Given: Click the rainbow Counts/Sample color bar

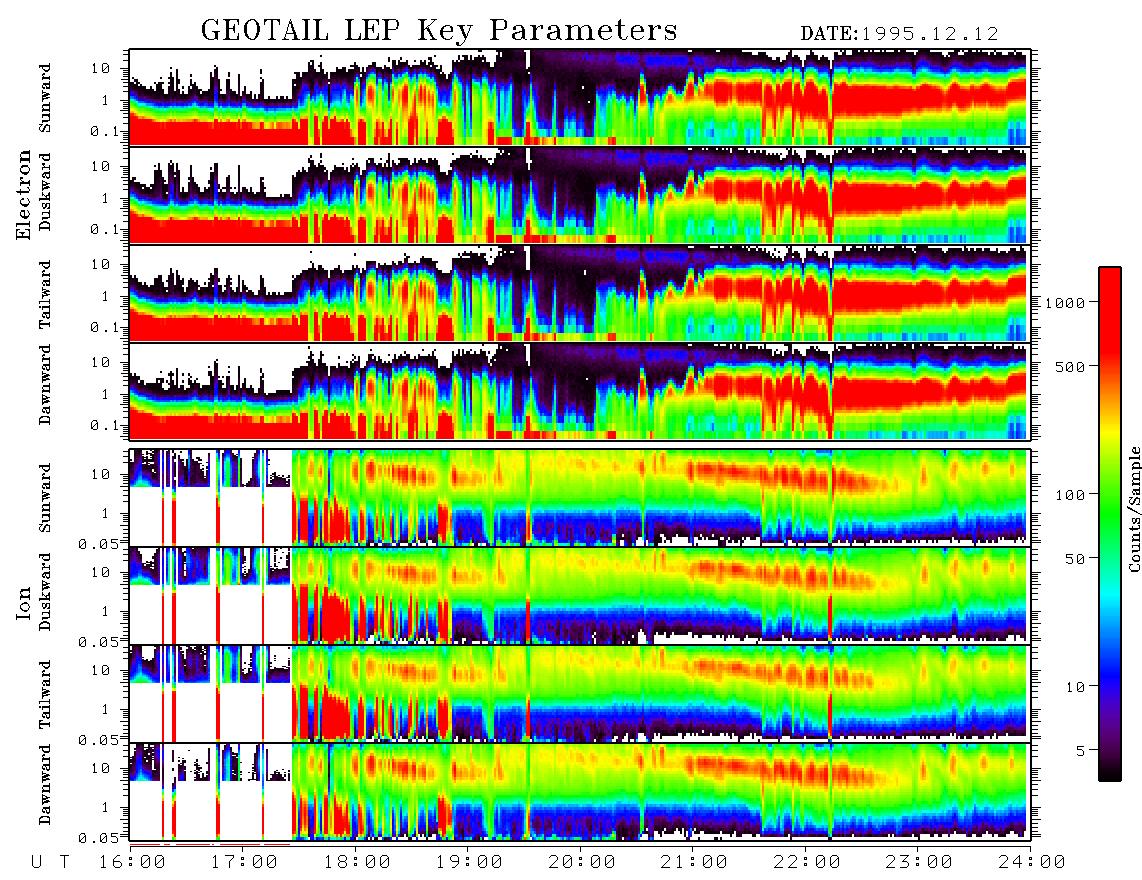Looking at the screenshot, I should point(1109,524).
